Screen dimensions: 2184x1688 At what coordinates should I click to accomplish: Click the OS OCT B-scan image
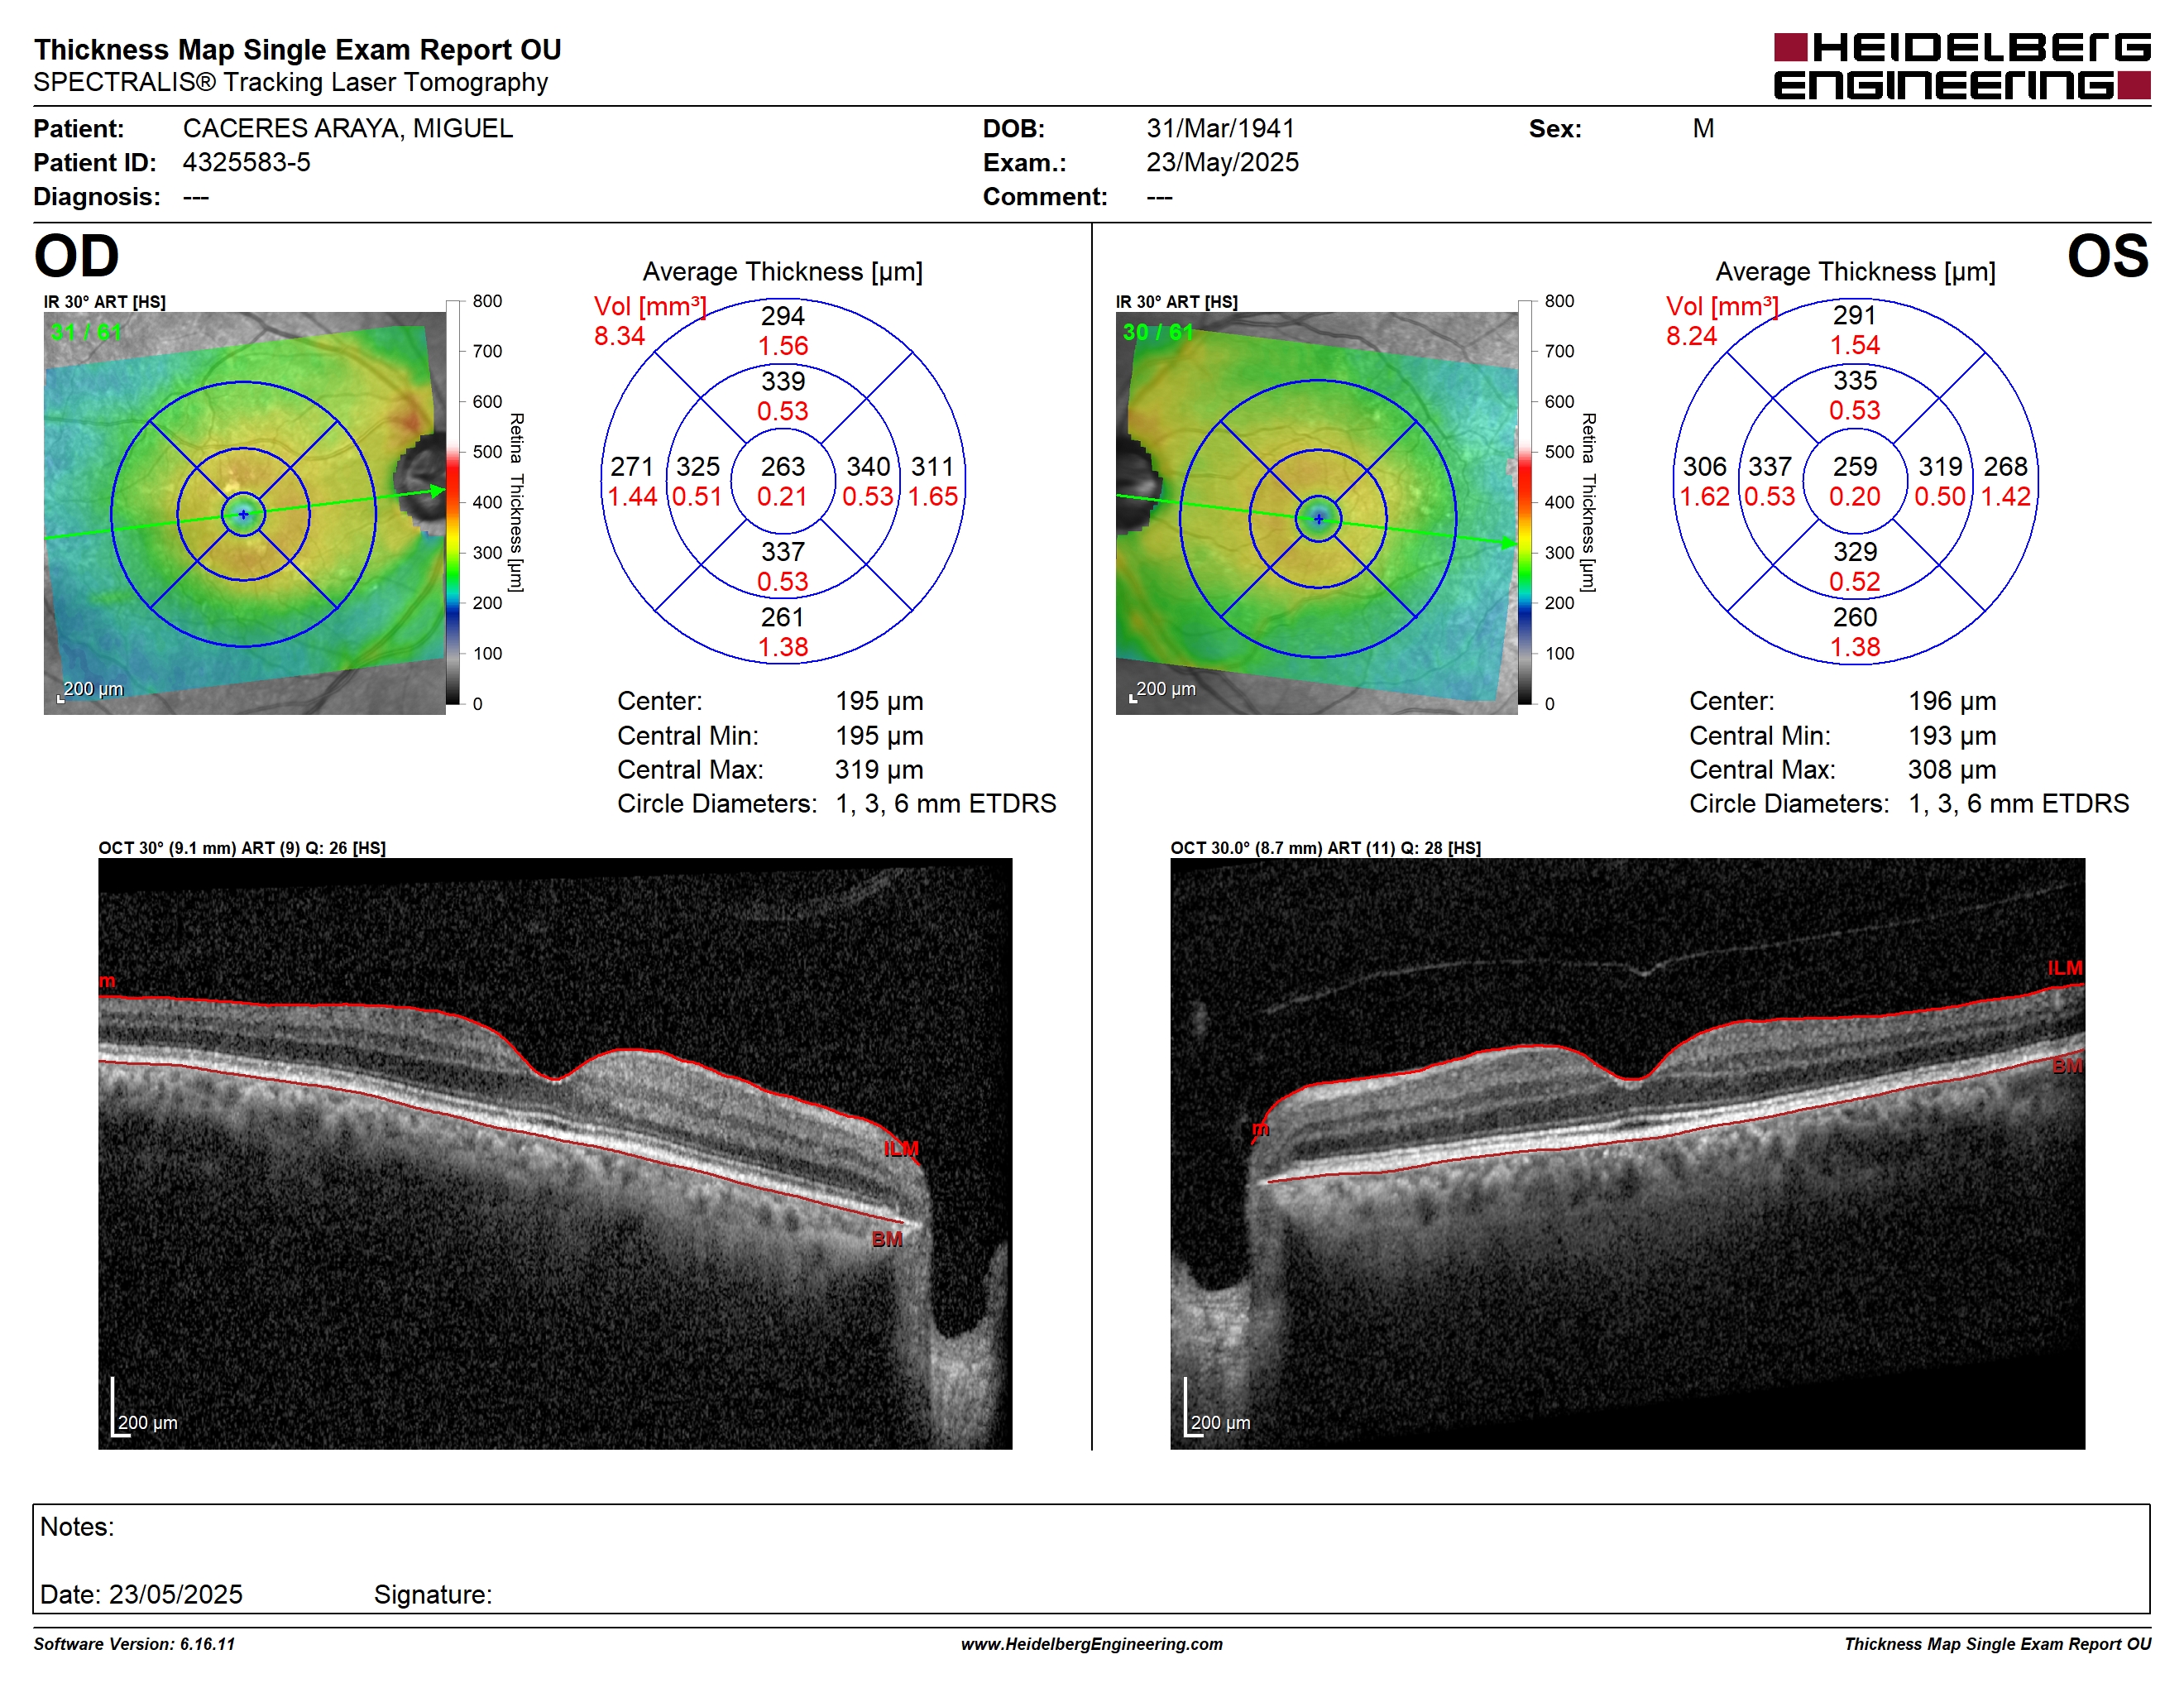pyautogui.click(x=1628, y=1153)
